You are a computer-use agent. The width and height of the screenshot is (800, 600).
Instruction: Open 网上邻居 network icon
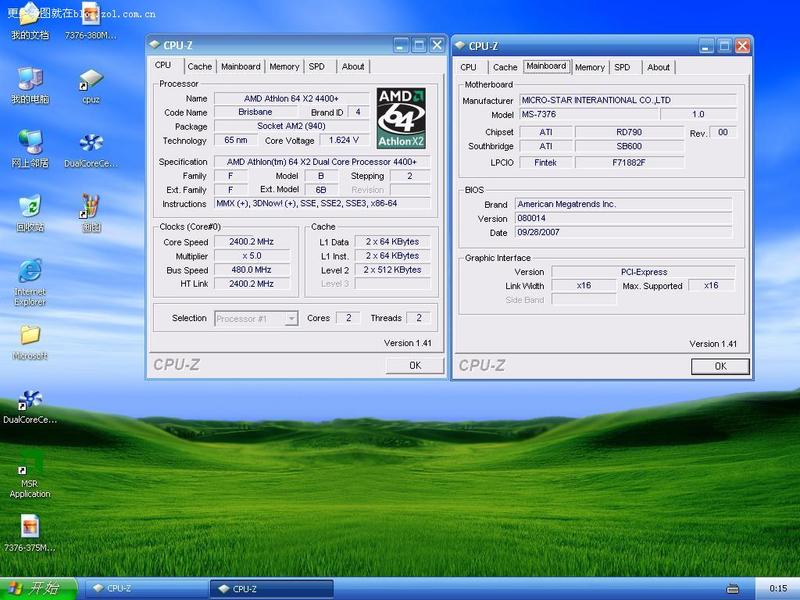(30, 142)
